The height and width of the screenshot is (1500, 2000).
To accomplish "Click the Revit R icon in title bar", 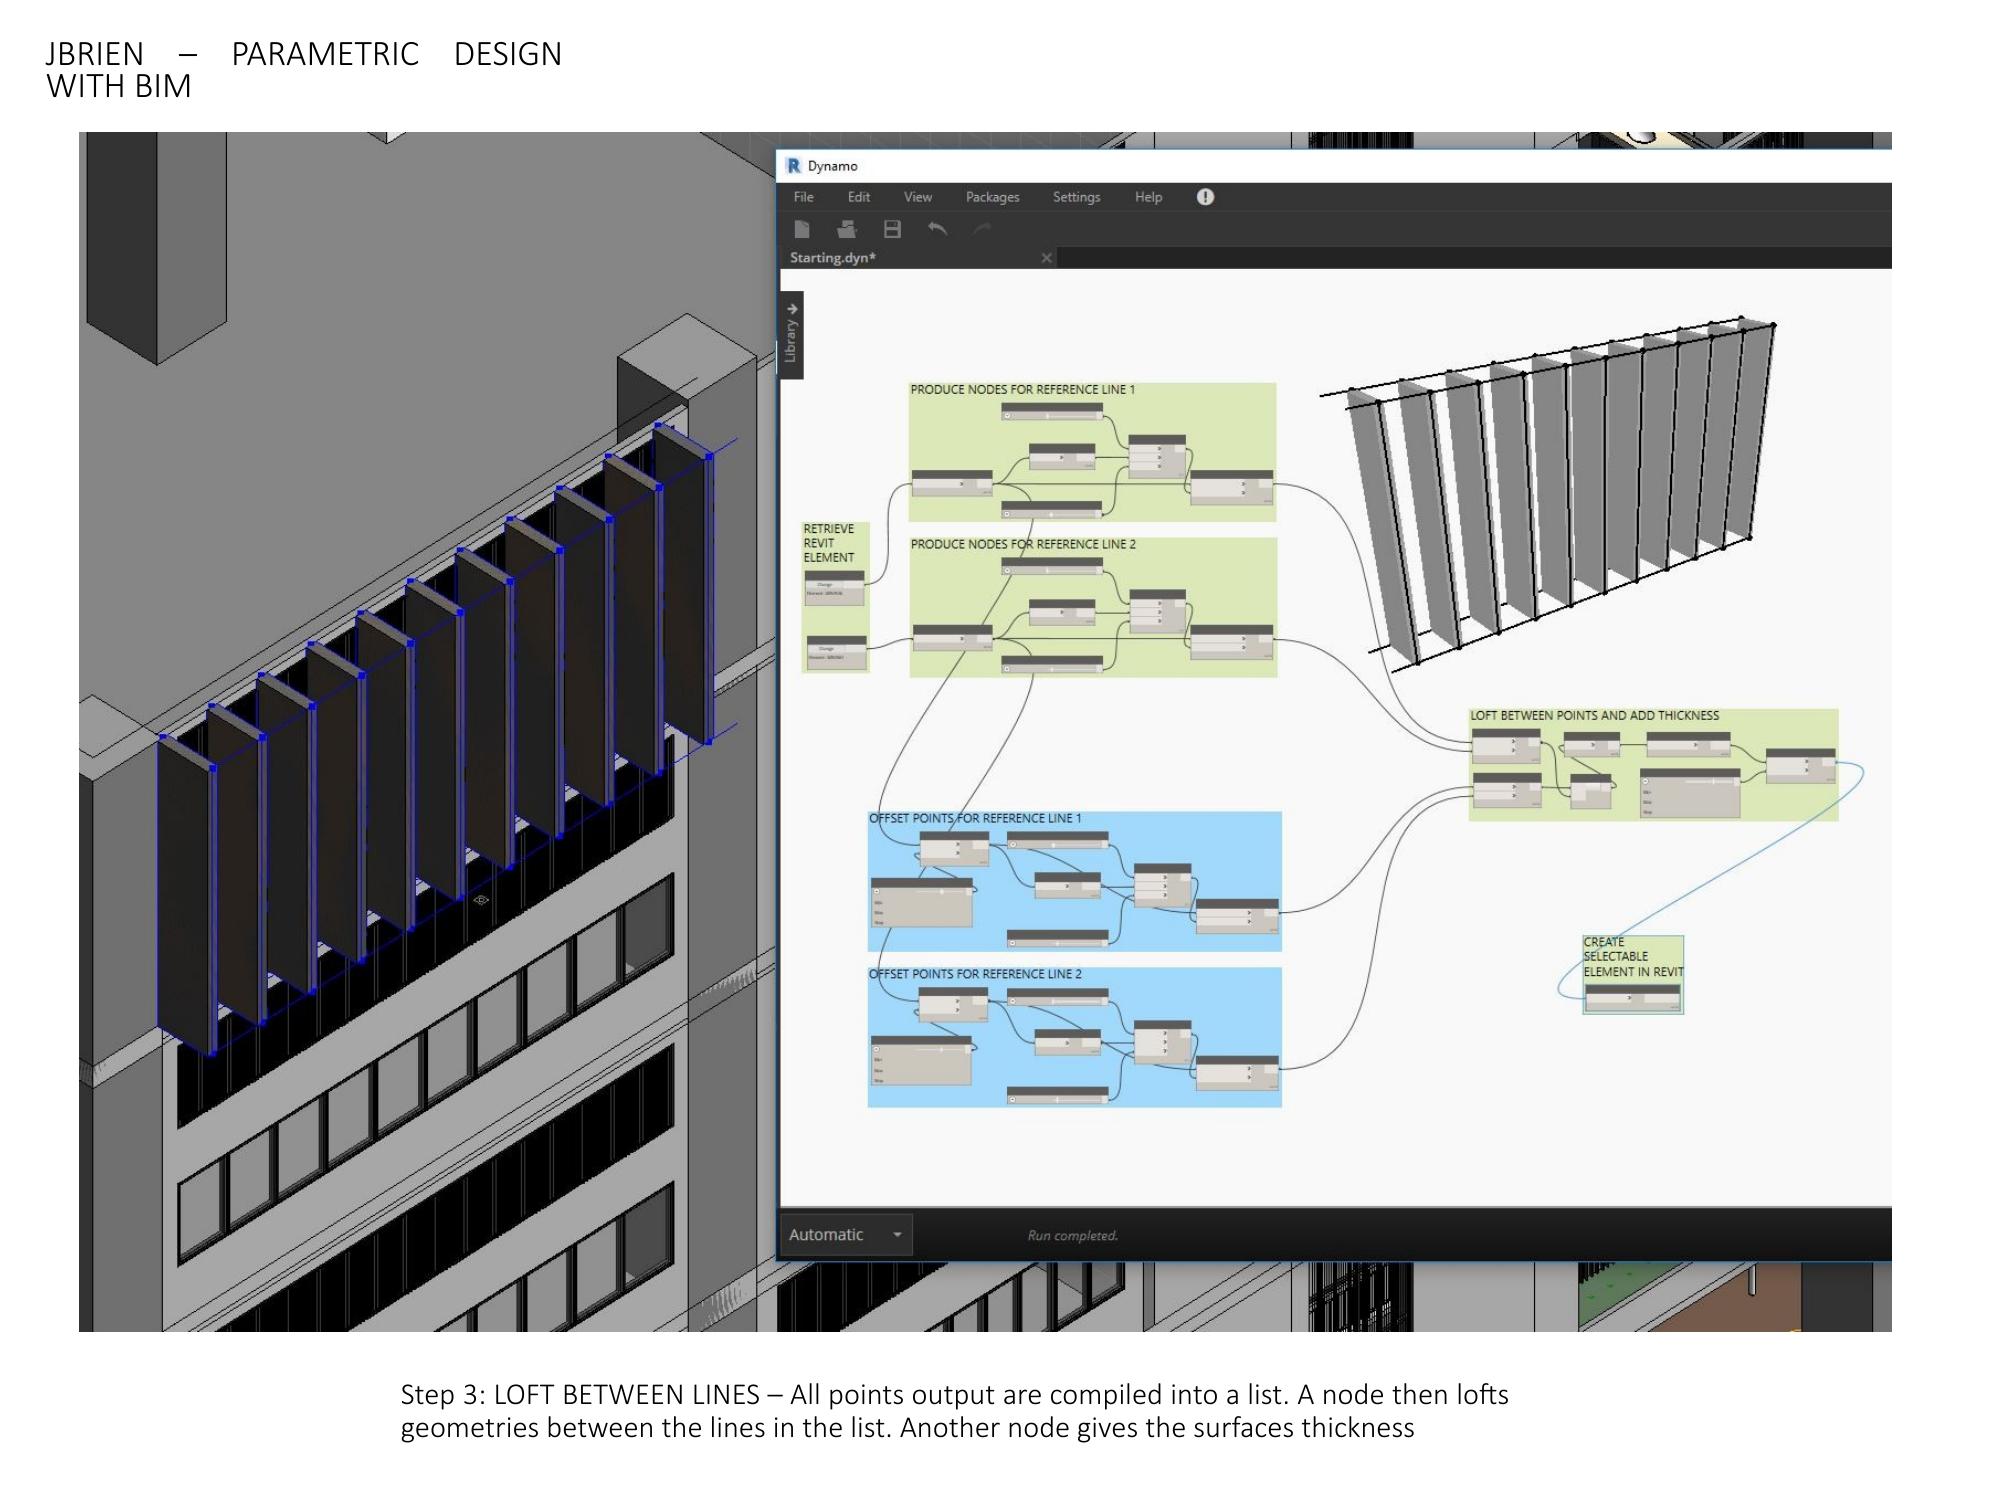I will (x=794, y=166).
